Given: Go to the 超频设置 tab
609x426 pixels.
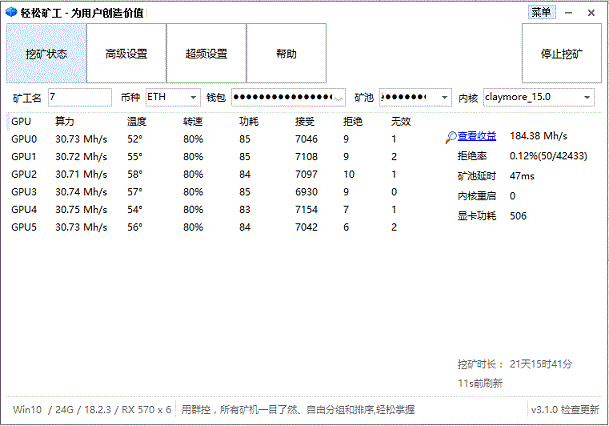Looking at the screenshot, I should click(x=206, y=53).
